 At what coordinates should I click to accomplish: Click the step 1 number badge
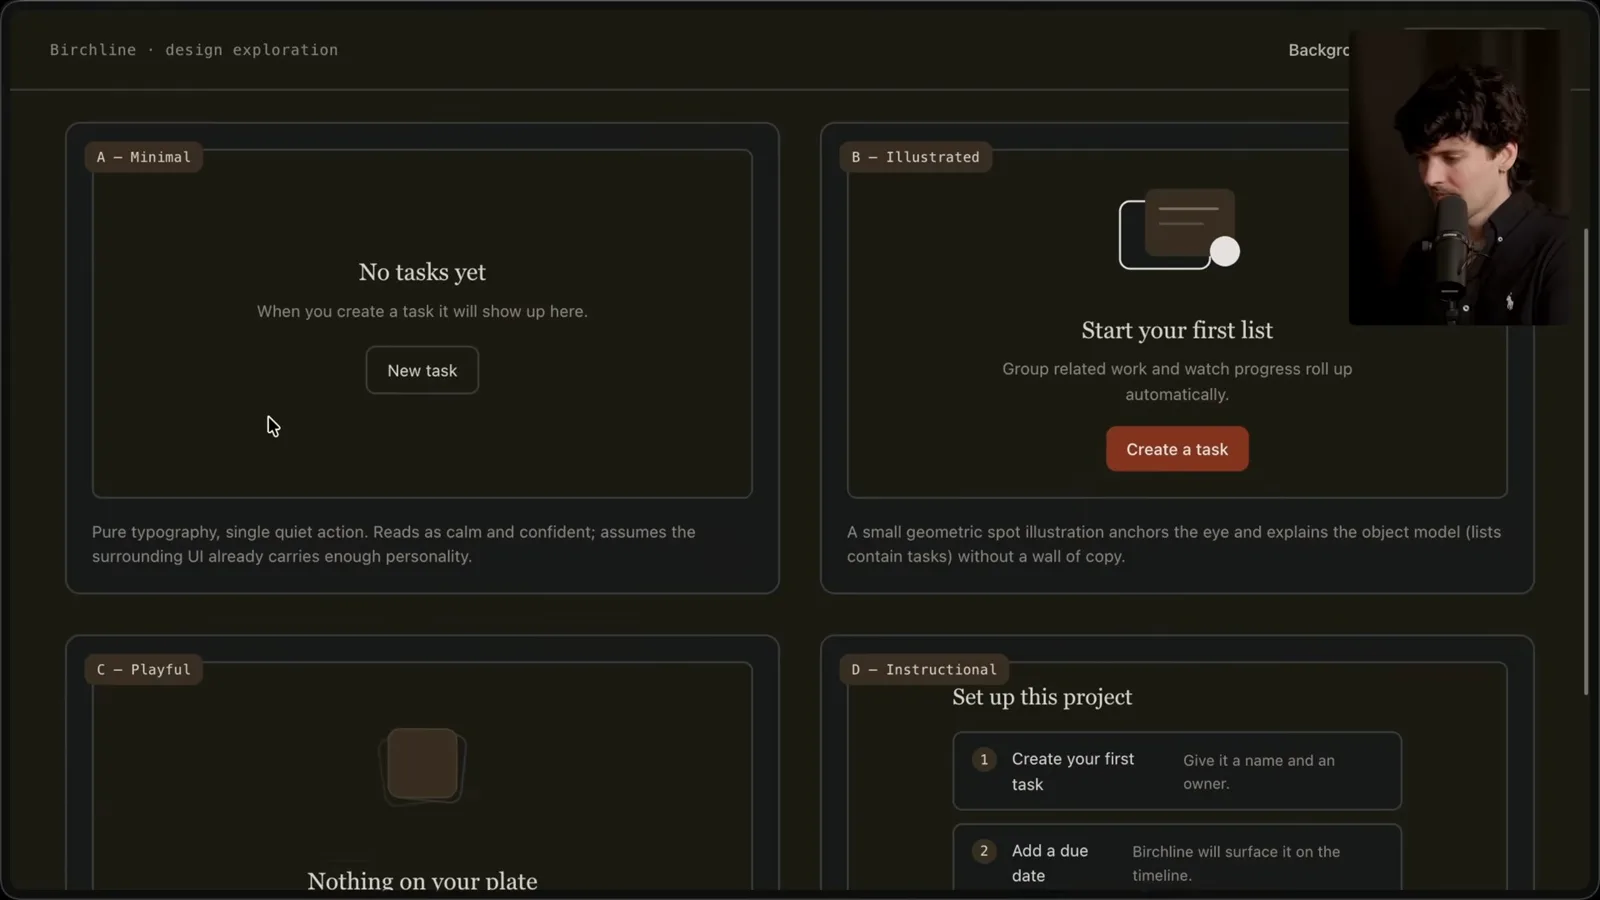pyautogui.click(x=984, y=759)
